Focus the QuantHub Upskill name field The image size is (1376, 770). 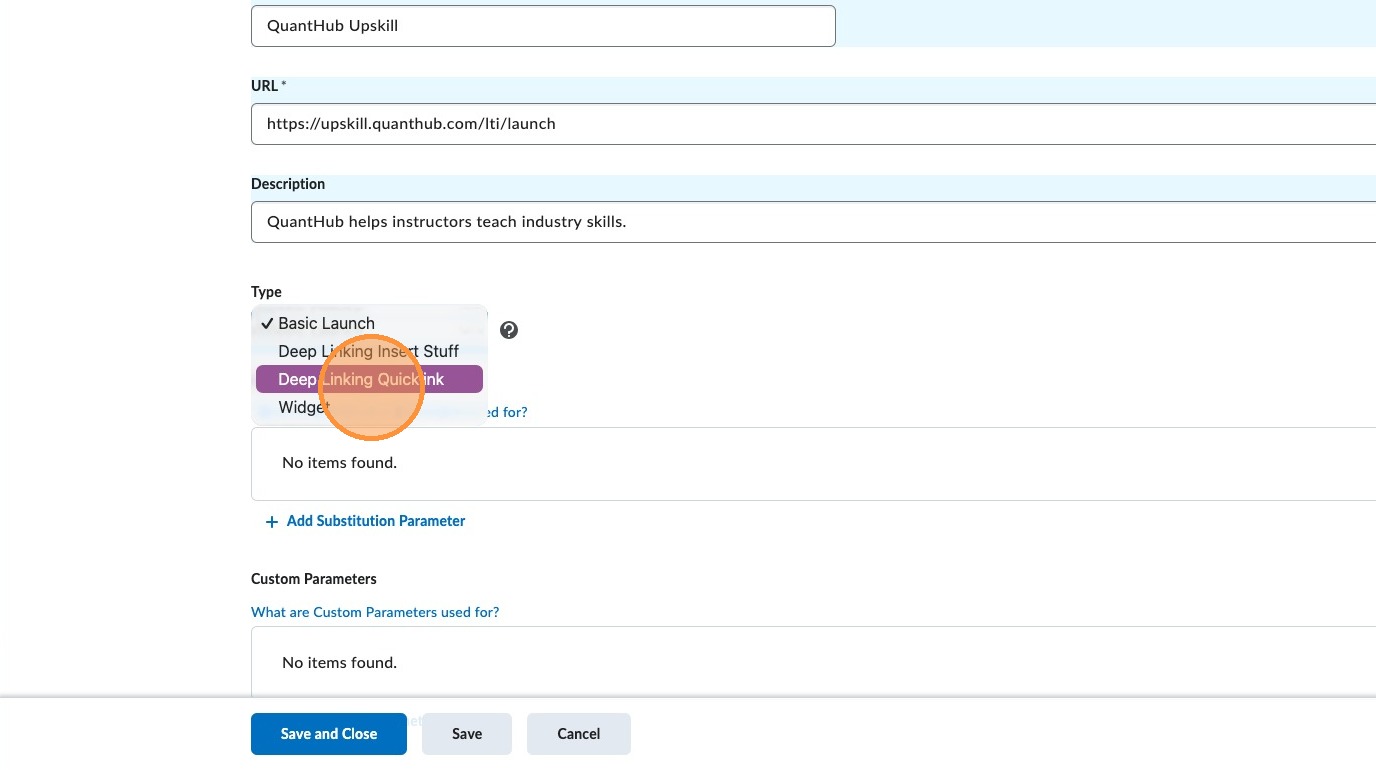pos(542,26)
